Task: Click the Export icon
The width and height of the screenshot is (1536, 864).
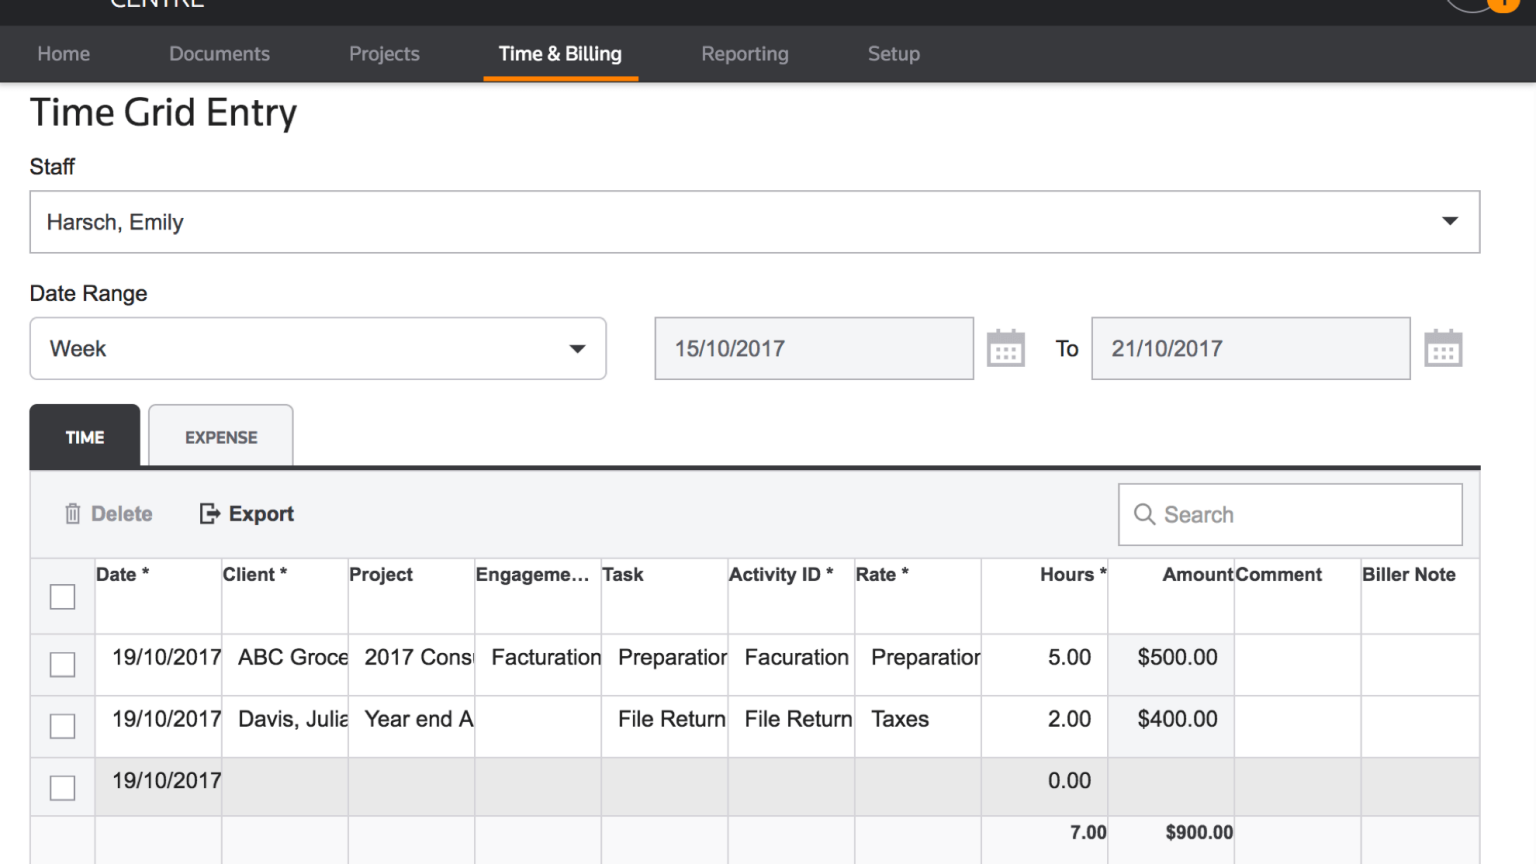Action: tap(208, 513)
